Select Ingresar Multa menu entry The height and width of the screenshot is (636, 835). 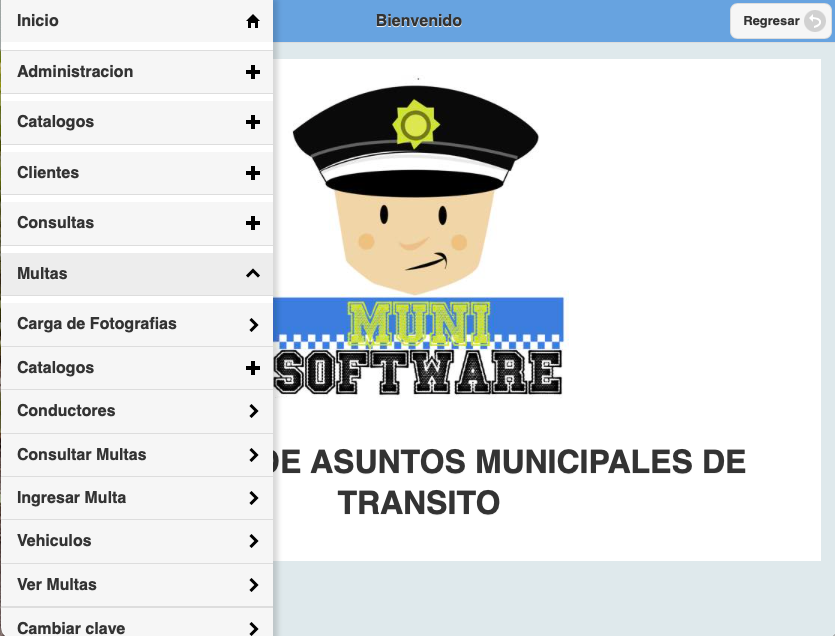[71, 497]
